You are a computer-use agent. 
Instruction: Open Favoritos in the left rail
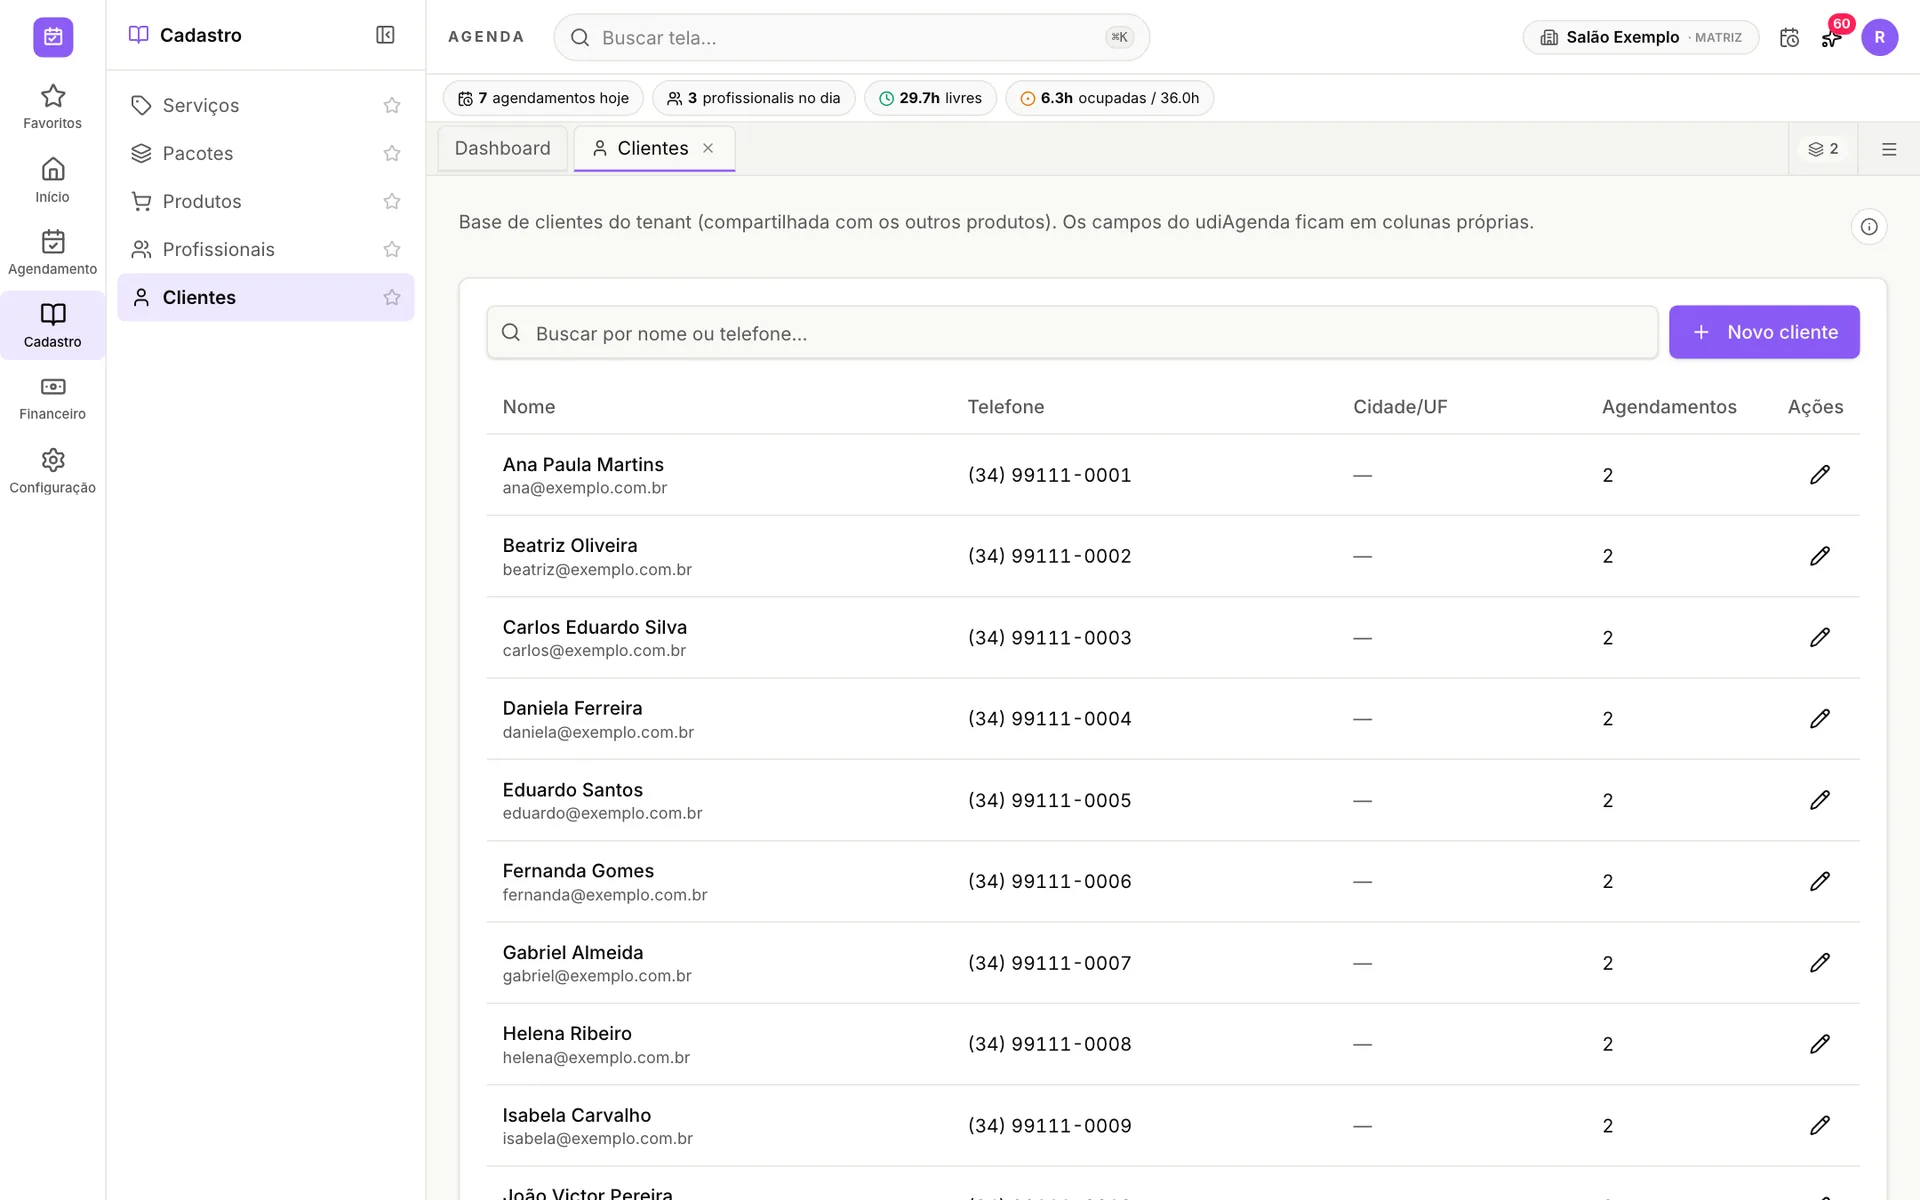pyautogui.click(x=52, y=107)
